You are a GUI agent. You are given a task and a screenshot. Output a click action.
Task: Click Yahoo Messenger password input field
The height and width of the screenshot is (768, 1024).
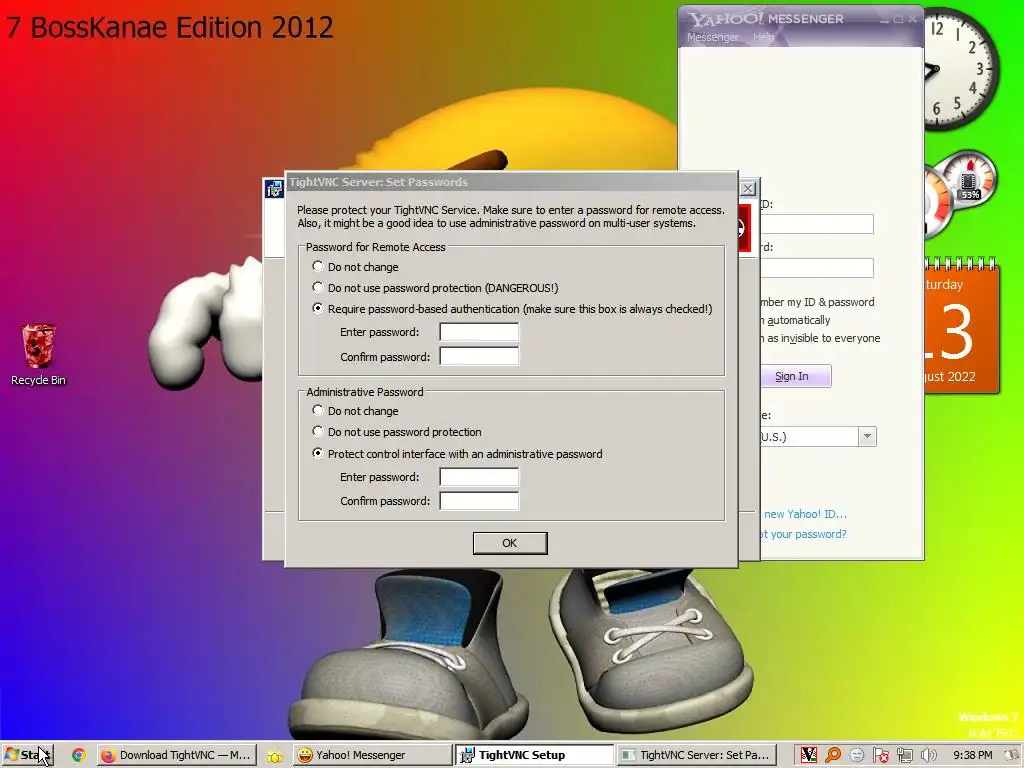pyautogui.click(x=817, y=268)
